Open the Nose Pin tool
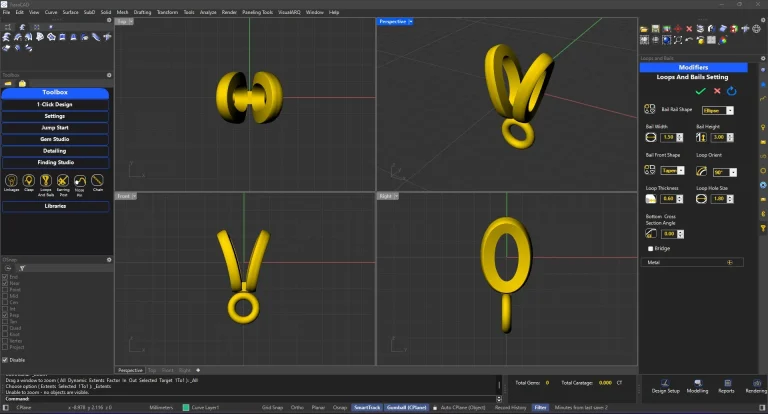768x414 pixels. (x=80, y=181)
